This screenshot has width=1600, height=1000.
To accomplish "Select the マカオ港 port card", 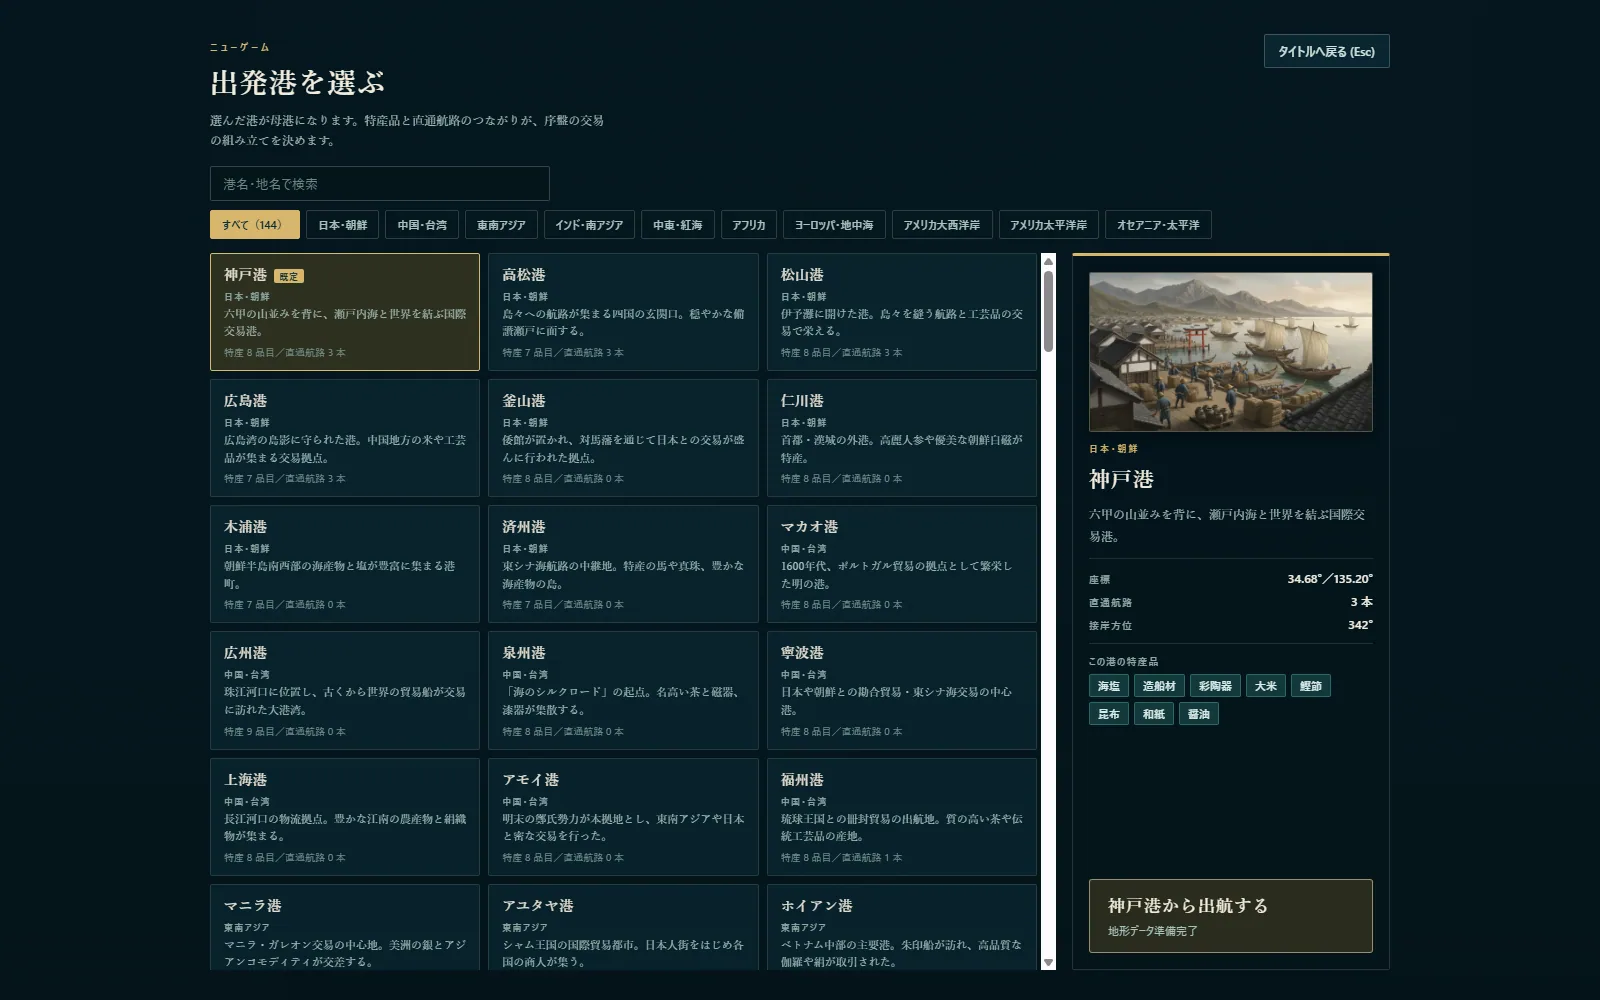I will point(902,564).
